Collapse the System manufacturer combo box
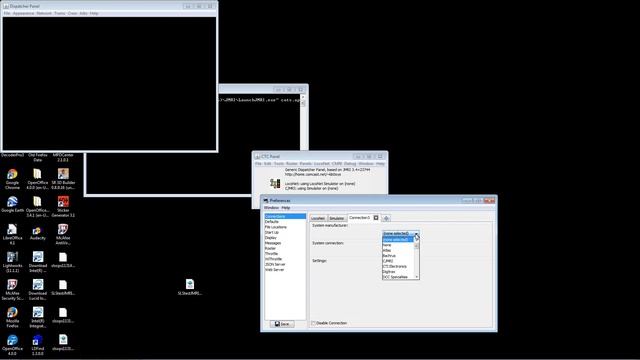The image size is (640, 360). (416, 233)
